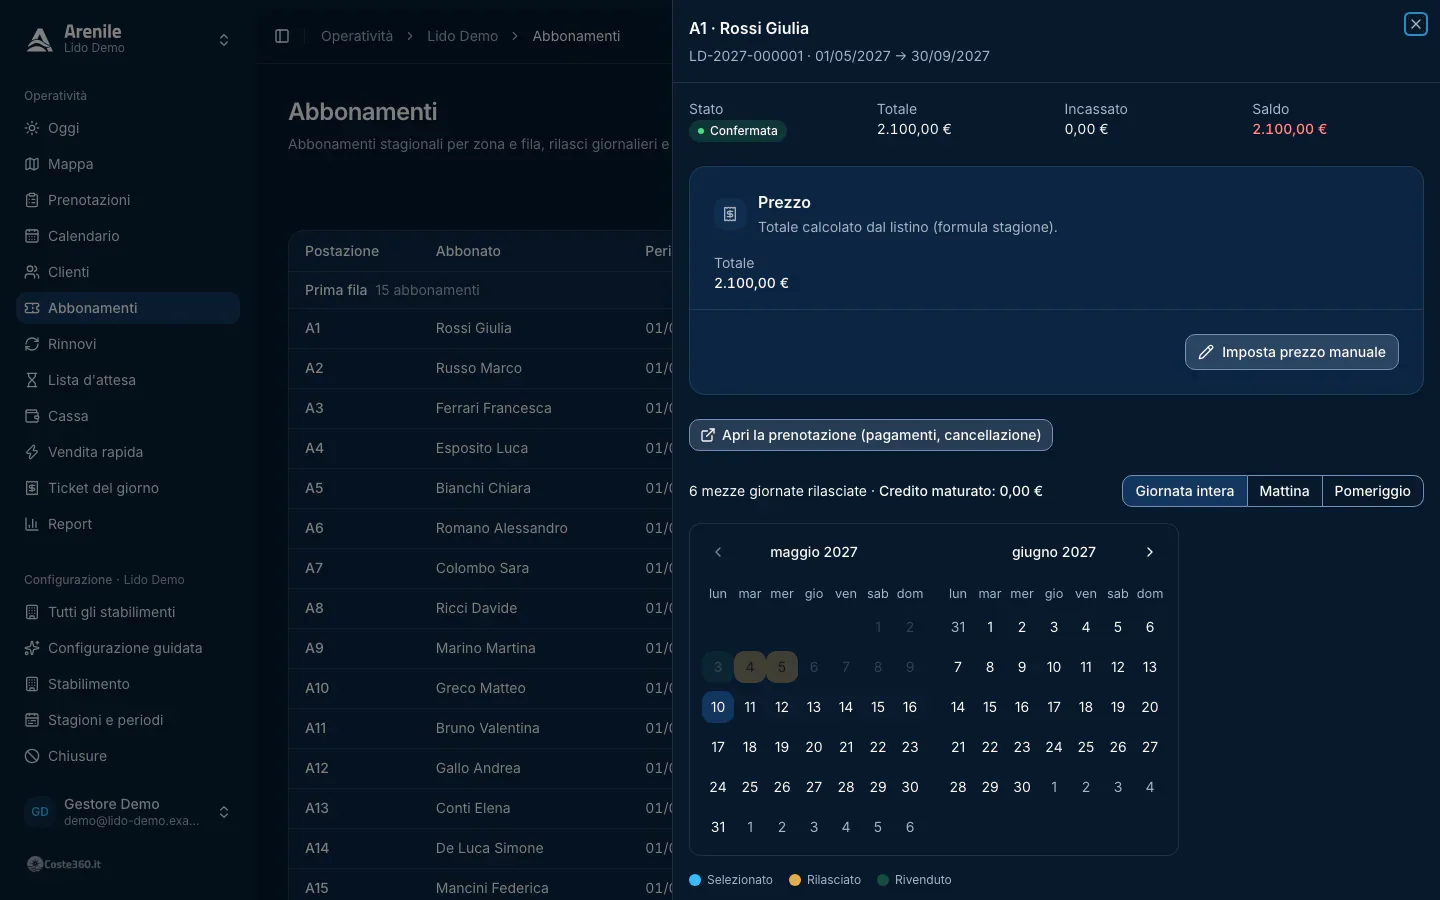Click the Report chart icon
Viewport: 1440px width, 900px height.
pyautogui.click(x=32, y=524)
